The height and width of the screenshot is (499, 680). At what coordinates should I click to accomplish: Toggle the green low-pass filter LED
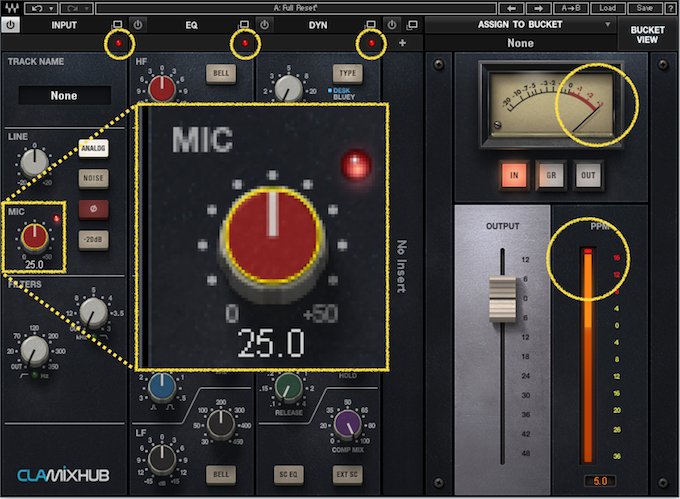click(x=94, y=336)
